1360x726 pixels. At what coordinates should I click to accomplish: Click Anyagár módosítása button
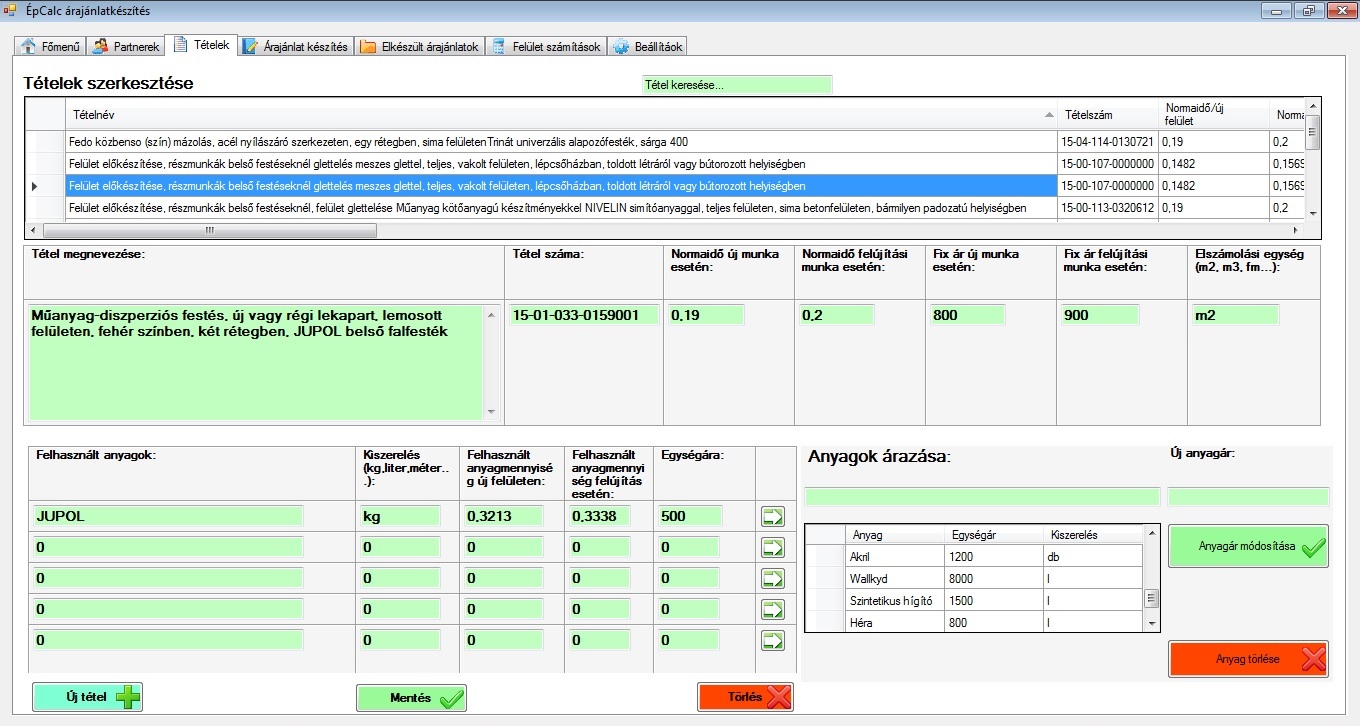click(x=1248, y=546)
